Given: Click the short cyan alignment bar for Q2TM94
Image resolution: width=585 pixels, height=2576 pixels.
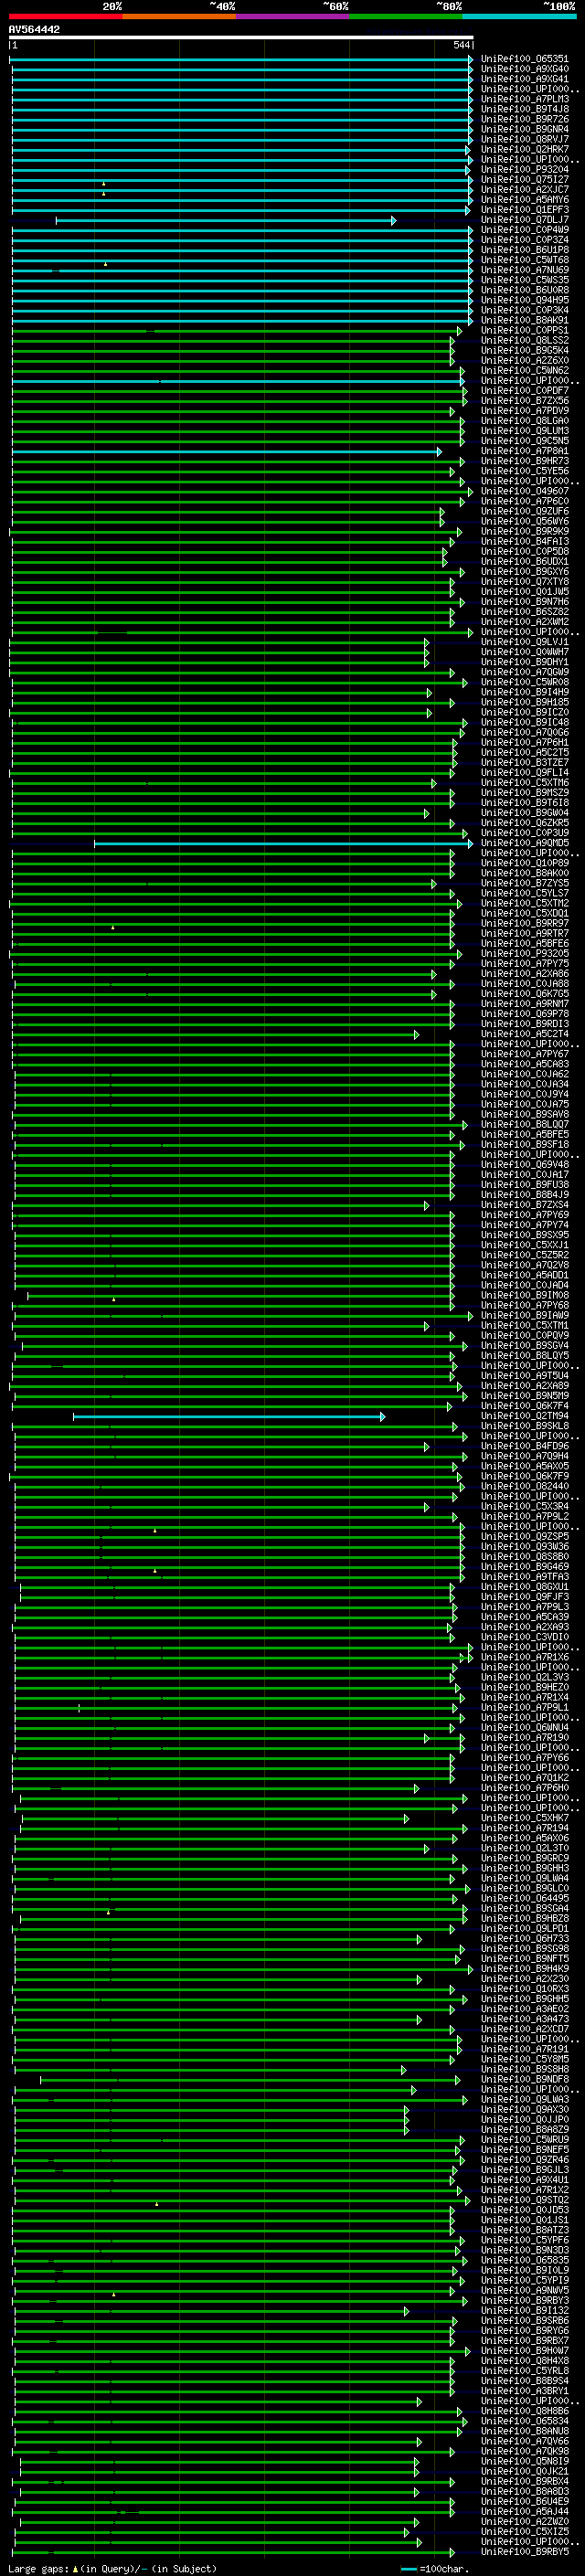Looking at the screenshot, I should (229, 1417).
